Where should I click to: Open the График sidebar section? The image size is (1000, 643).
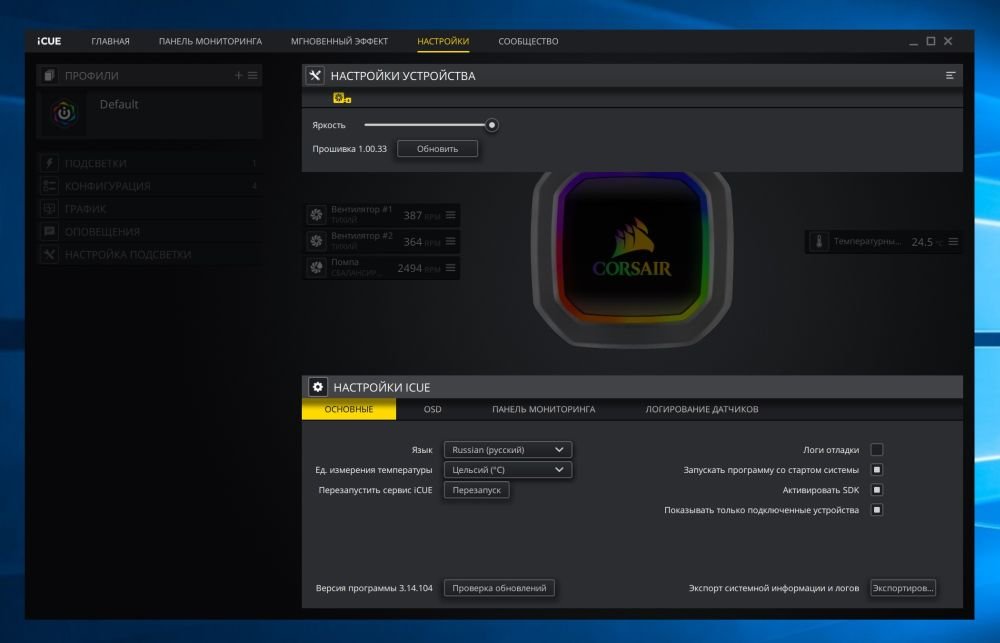(149, 209)
